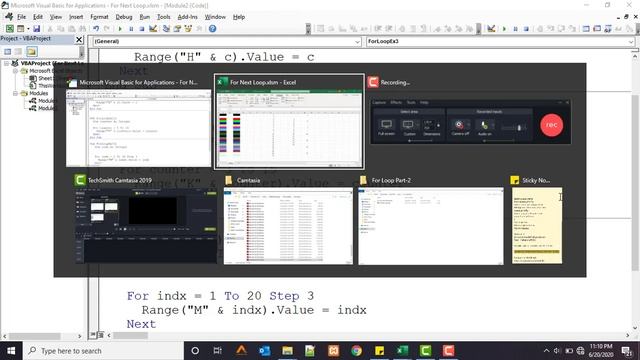The image size is (640, 360).
Task: Switch to the For Next Loop.xlsm Excel thumbnail
Action: click(x=289, y=122)
